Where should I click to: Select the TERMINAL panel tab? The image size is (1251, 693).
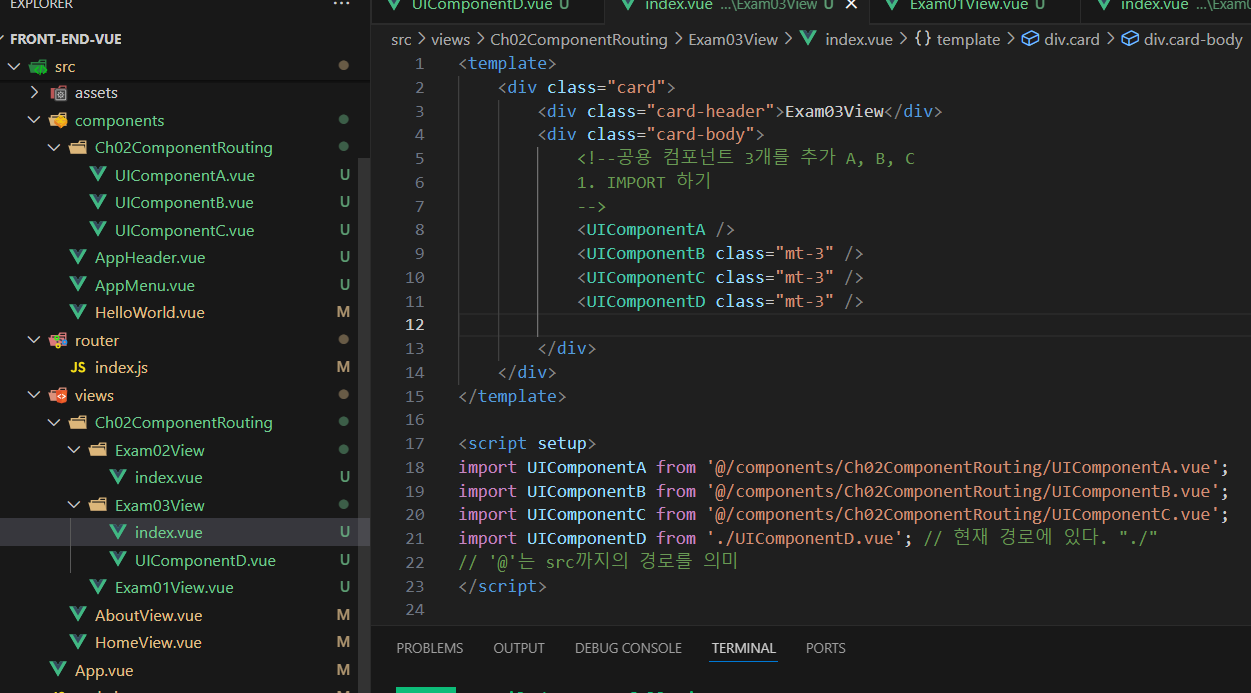coord(744,648)
